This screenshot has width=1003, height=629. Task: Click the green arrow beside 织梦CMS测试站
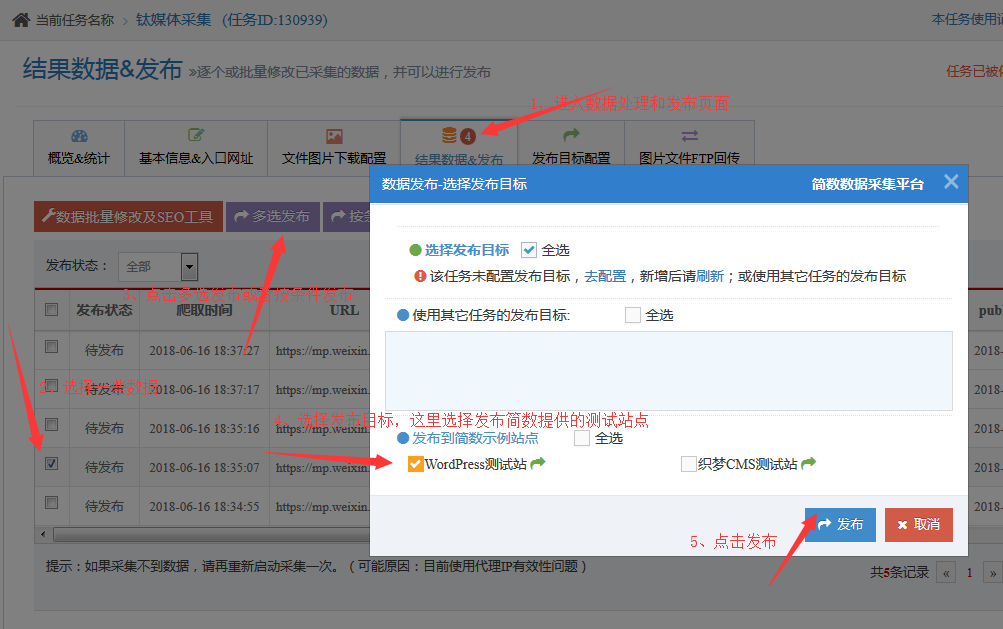coord(809,463)
